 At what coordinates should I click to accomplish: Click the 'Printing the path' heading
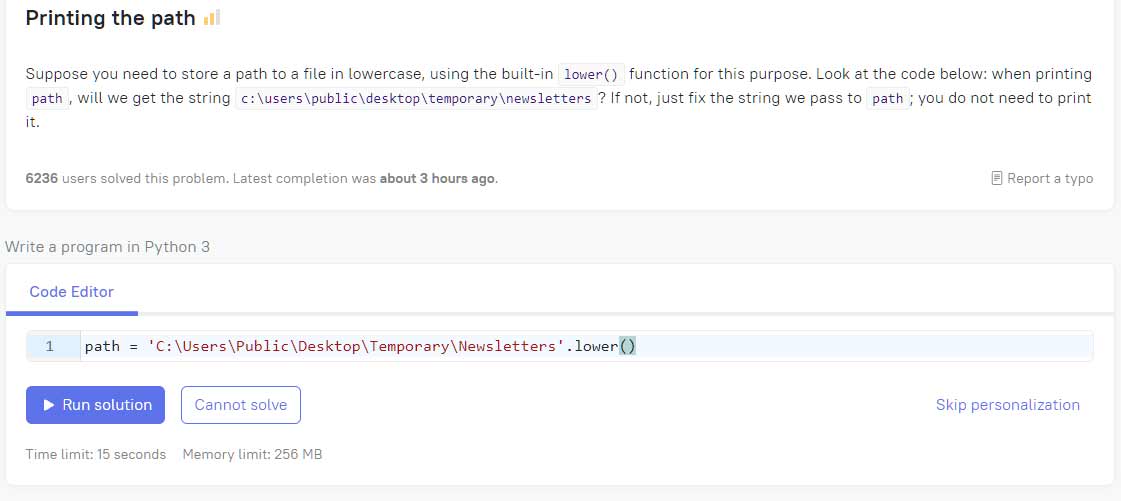[110, 19]
